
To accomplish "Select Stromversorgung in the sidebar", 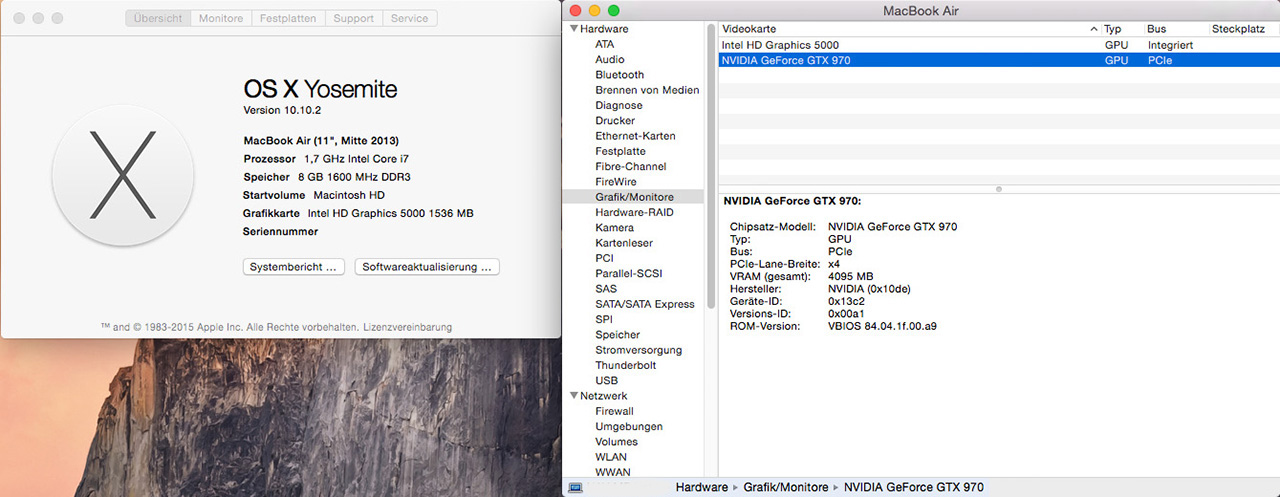I will pyautogui.click(x=639, y=350).
